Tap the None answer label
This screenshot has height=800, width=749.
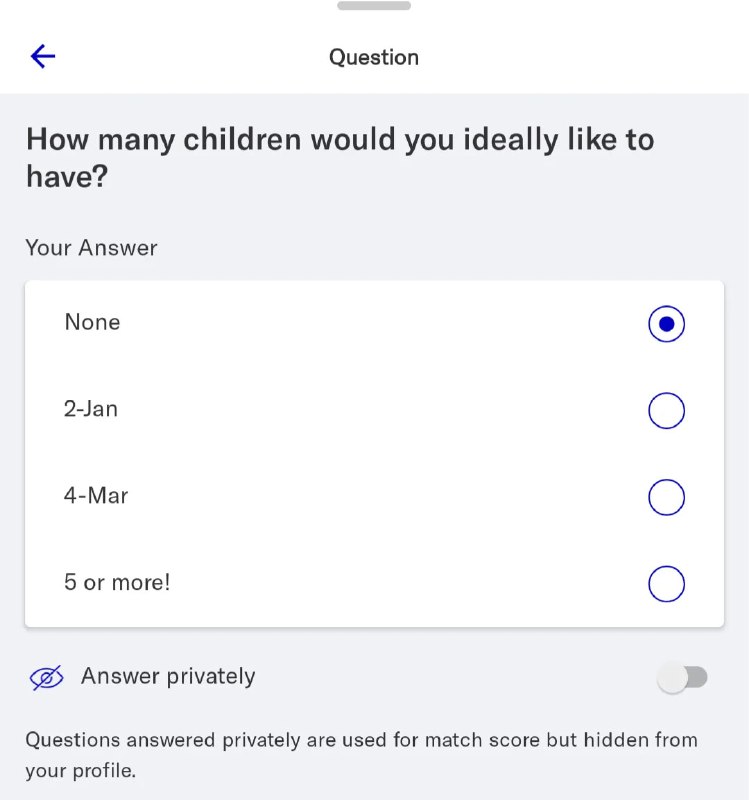click(x=92, y=322)
